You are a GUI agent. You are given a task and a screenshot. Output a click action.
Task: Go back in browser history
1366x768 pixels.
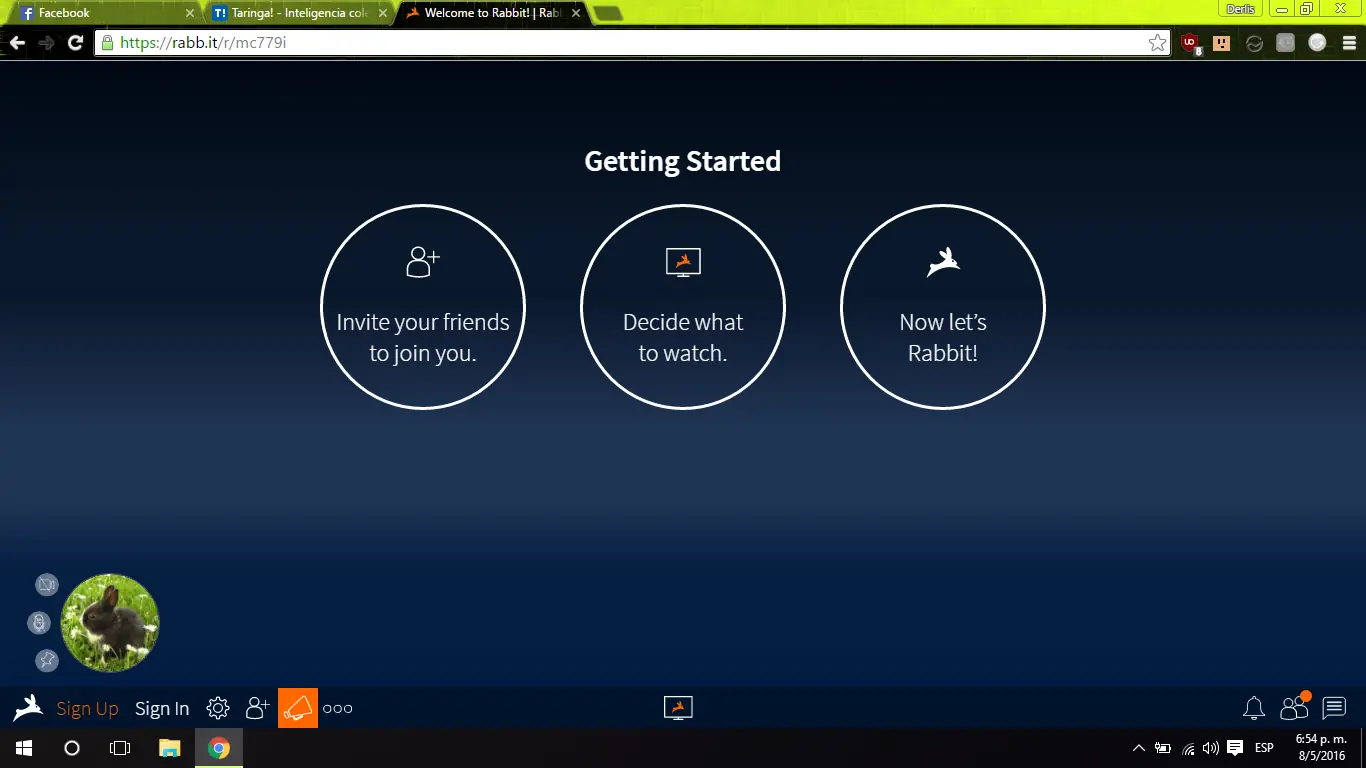(16, 42)
